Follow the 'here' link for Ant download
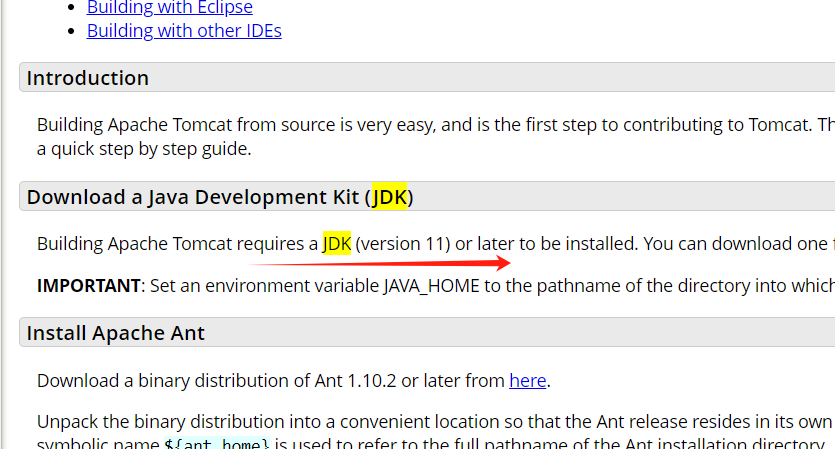 point(527,380)
